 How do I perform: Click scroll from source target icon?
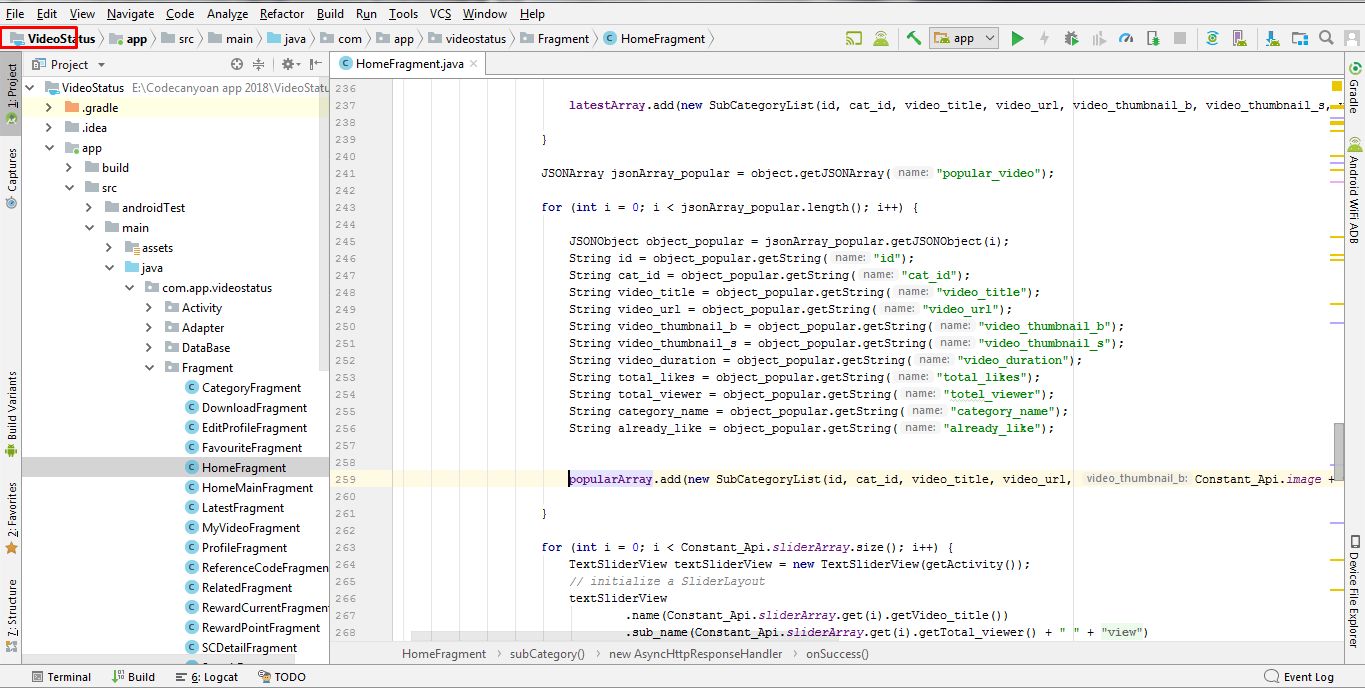tap(237, 64)
